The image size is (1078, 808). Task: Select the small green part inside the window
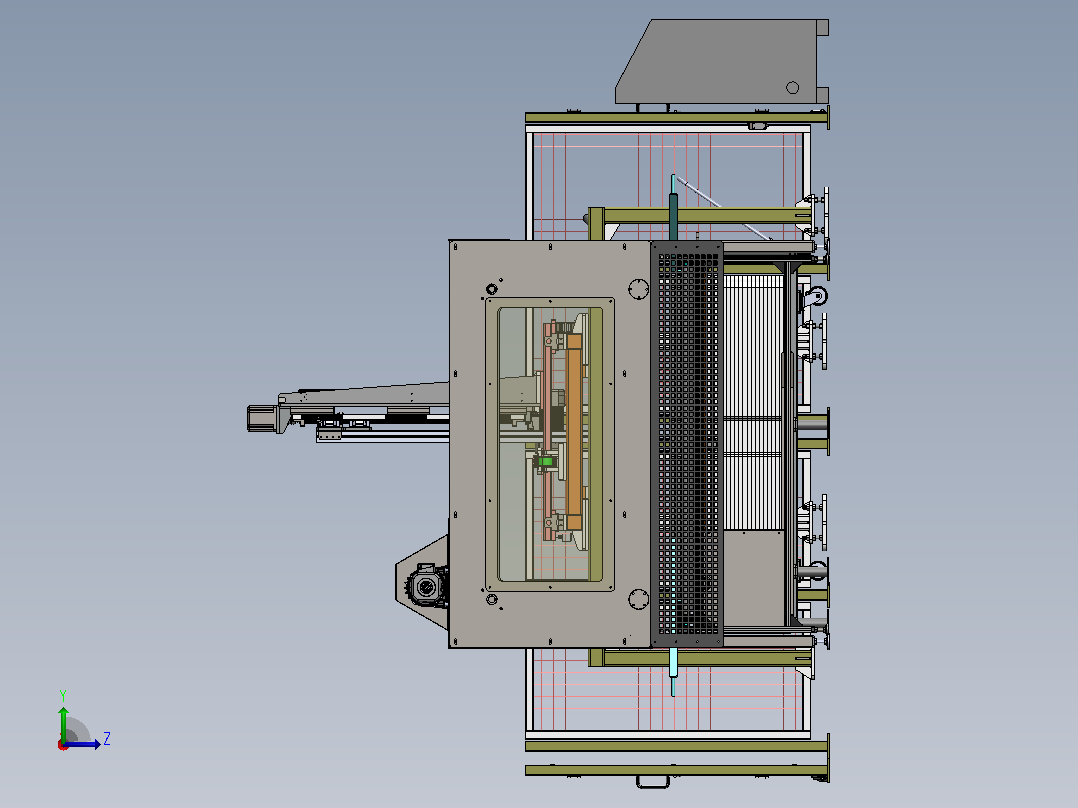coord(544,461)
